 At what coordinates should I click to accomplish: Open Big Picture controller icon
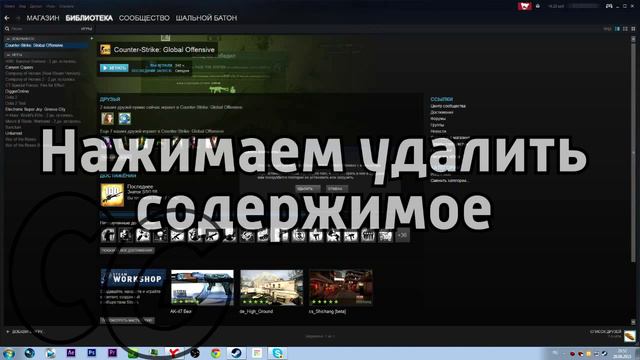(x=609, y=6)
